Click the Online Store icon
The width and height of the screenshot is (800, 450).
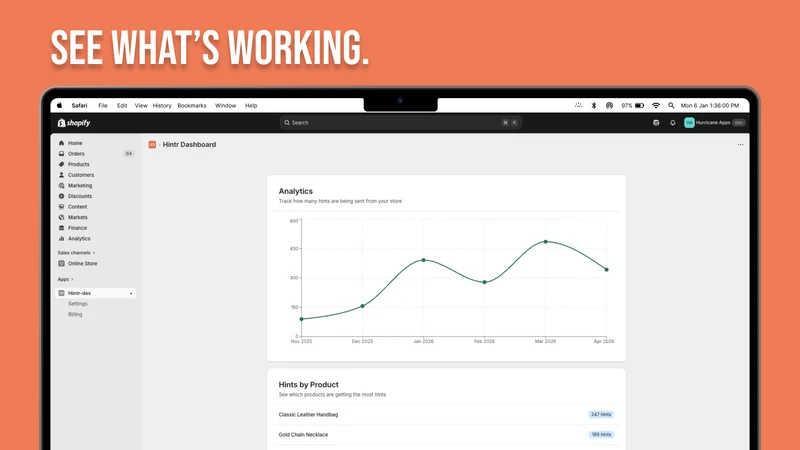point(62,264)
